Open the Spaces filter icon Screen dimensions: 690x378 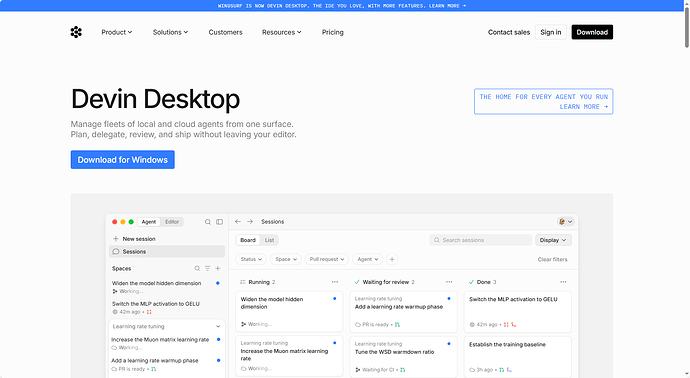[207, 268]
